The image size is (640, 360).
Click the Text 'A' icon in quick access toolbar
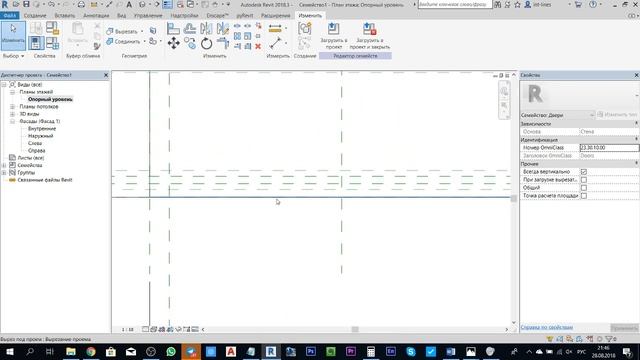pos(129,4)
